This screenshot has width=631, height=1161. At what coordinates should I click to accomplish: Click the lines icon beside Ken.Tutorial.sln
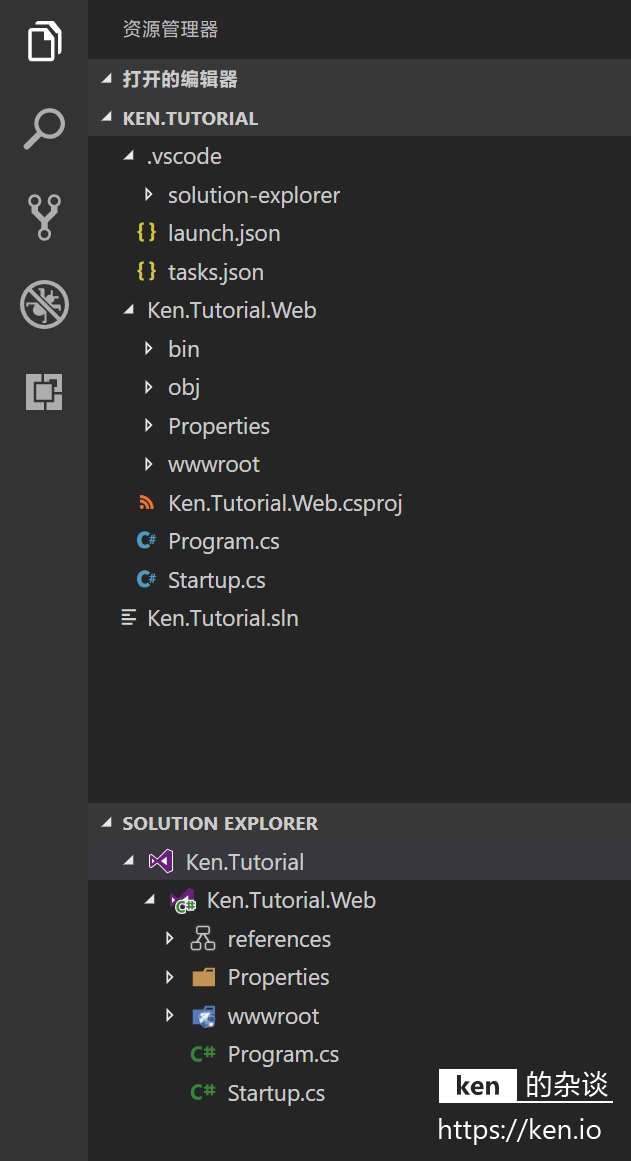(x=129, y=618)
